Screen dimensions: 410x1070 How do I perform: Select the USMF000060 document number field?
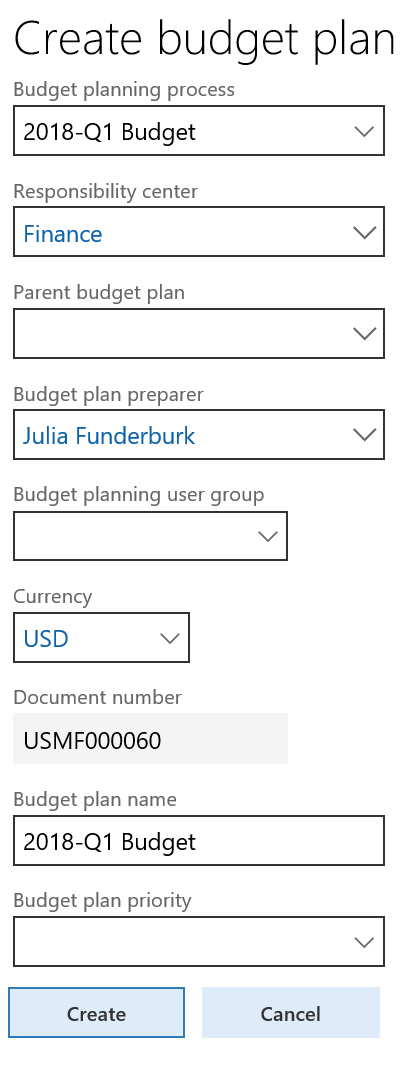coord(151,739)
